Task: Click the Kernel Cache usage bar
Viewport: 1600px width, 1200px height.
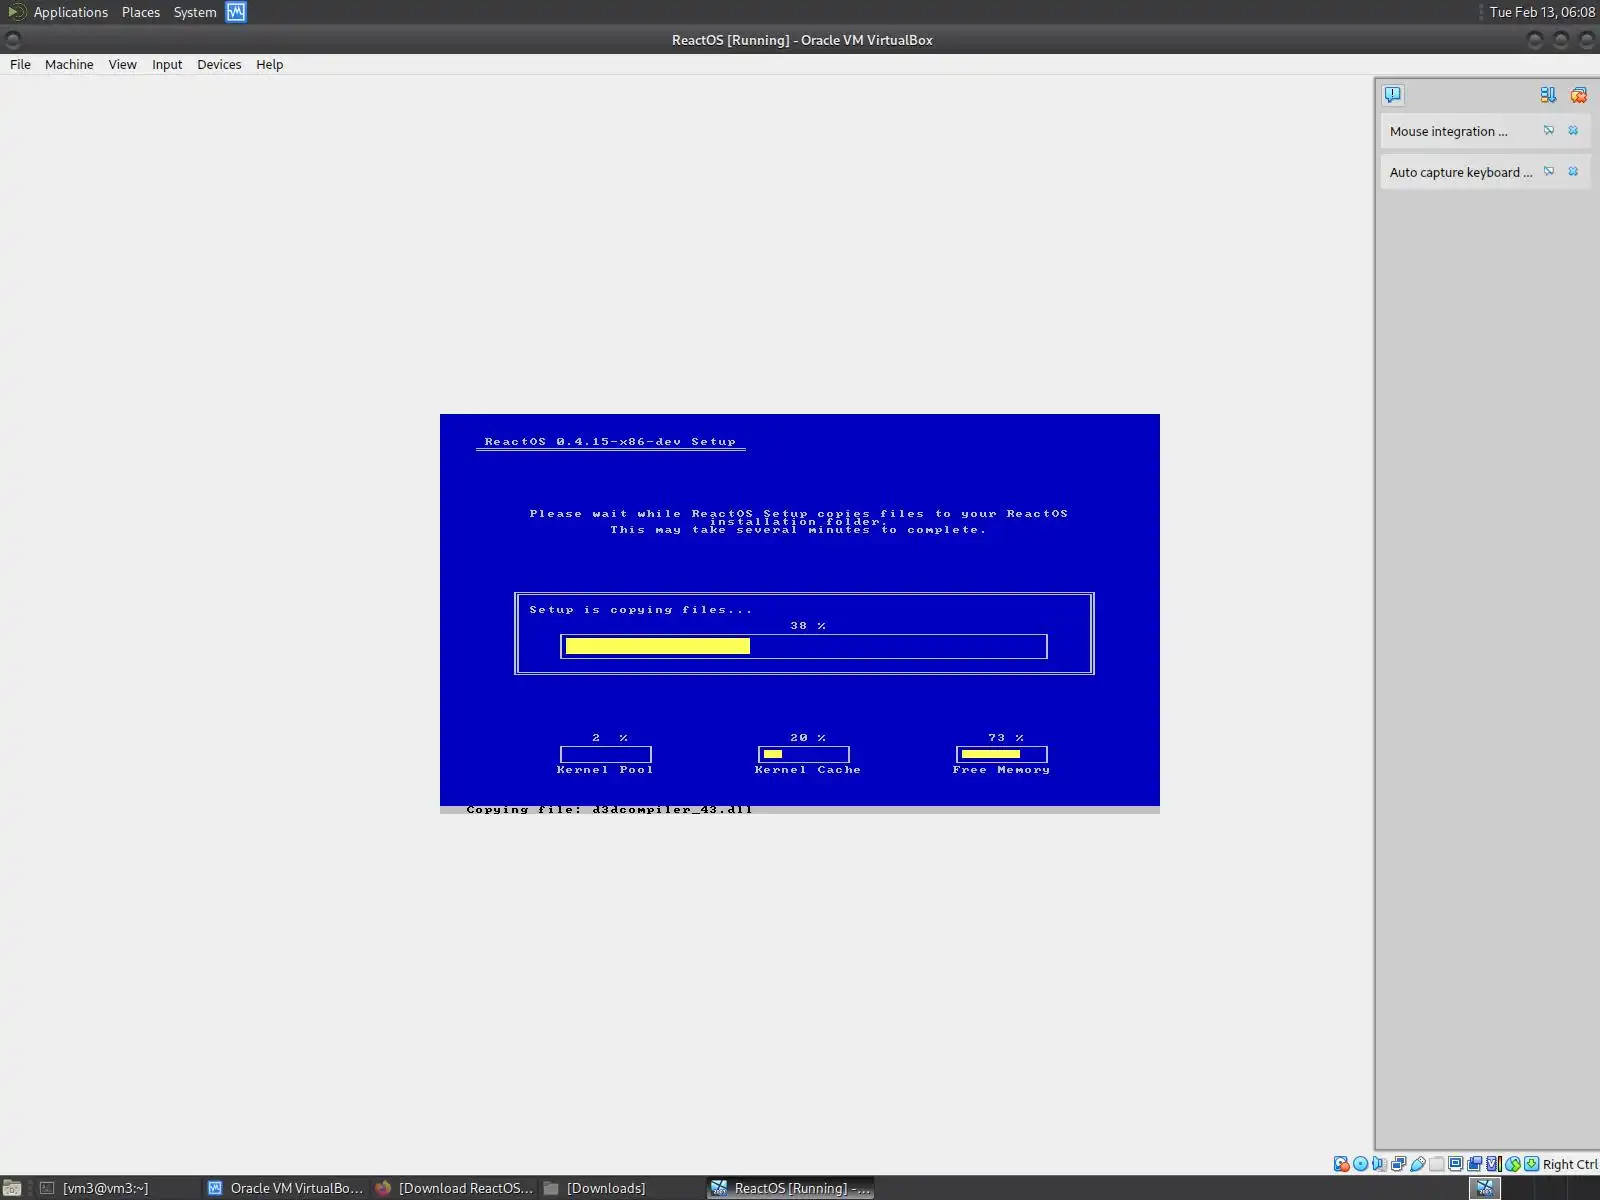Action: [804, 754]
